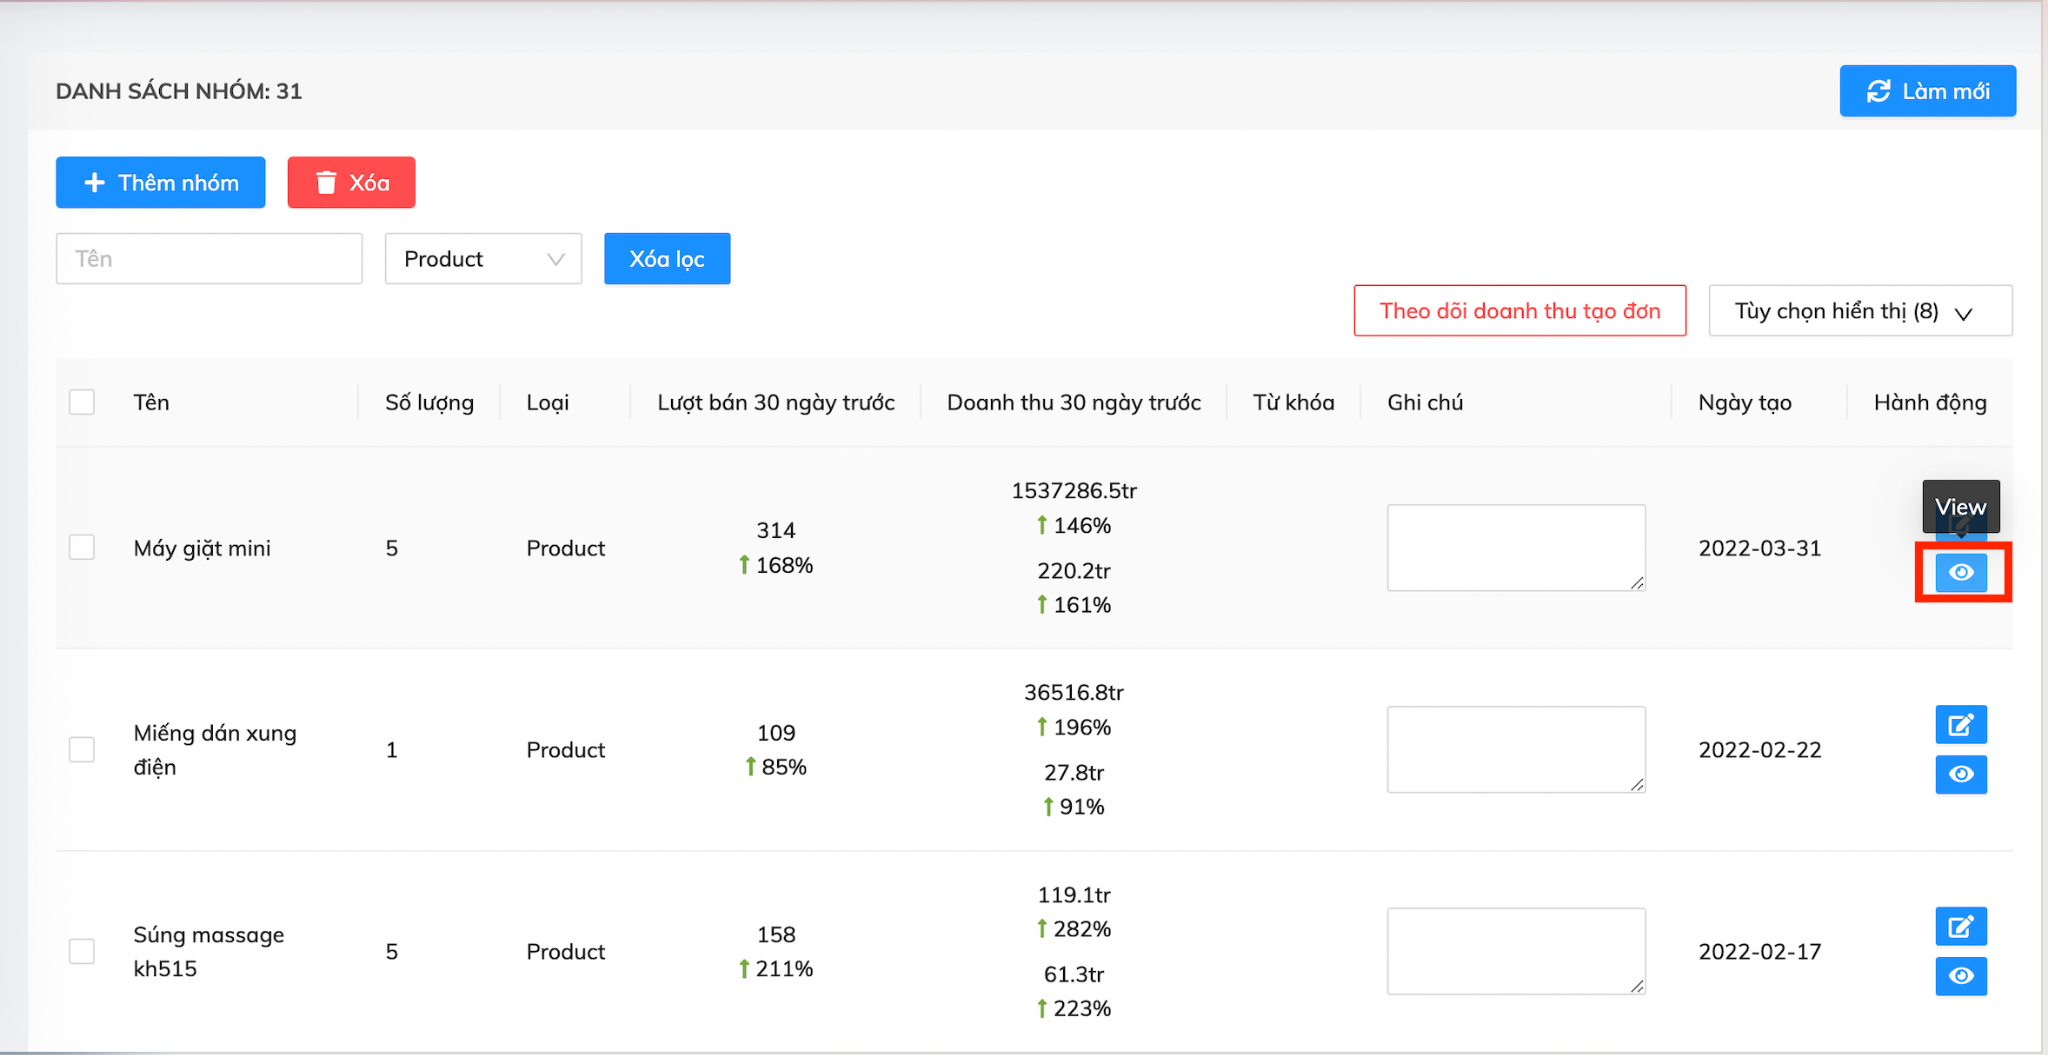Click the Lượt bán 30 ngày trước header

point(775,402)
